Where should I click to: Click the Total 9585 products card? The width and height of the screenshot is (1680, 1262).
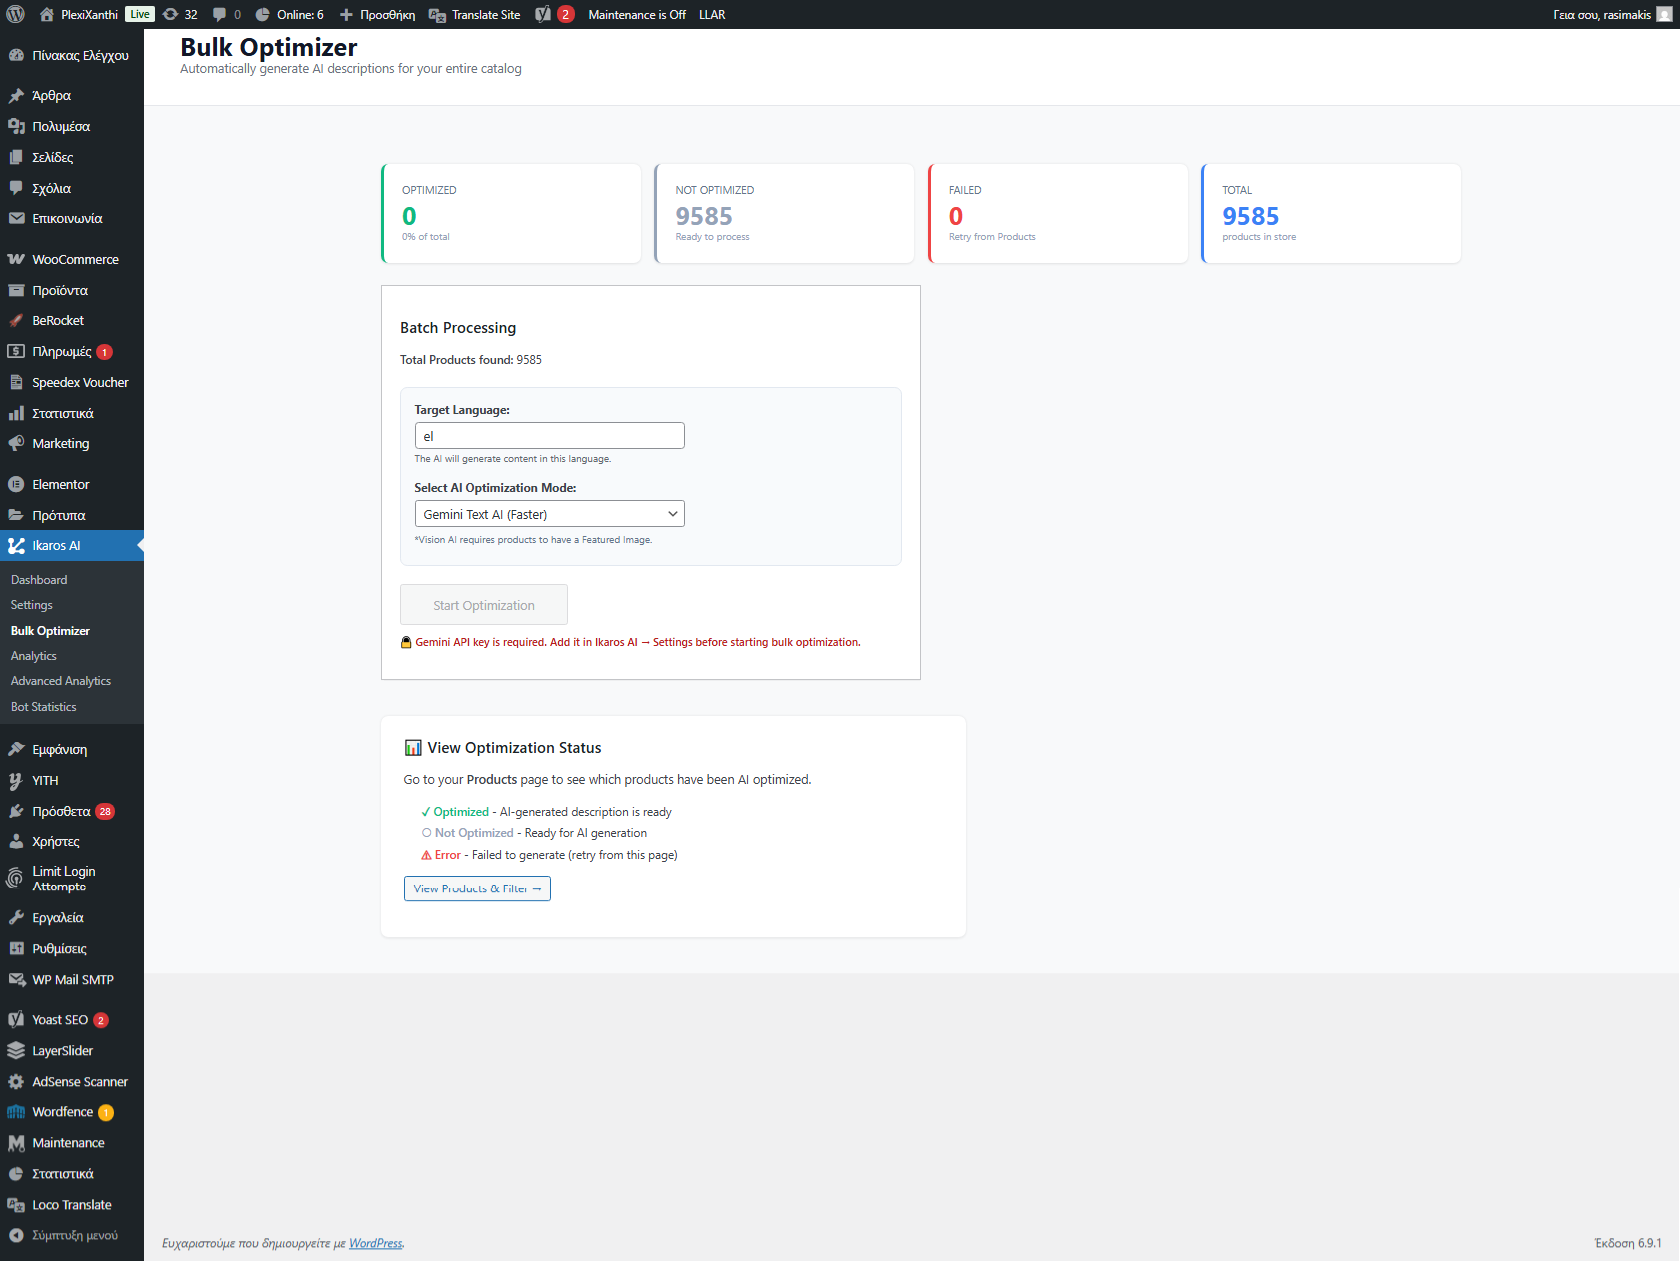click(1331, 214)
